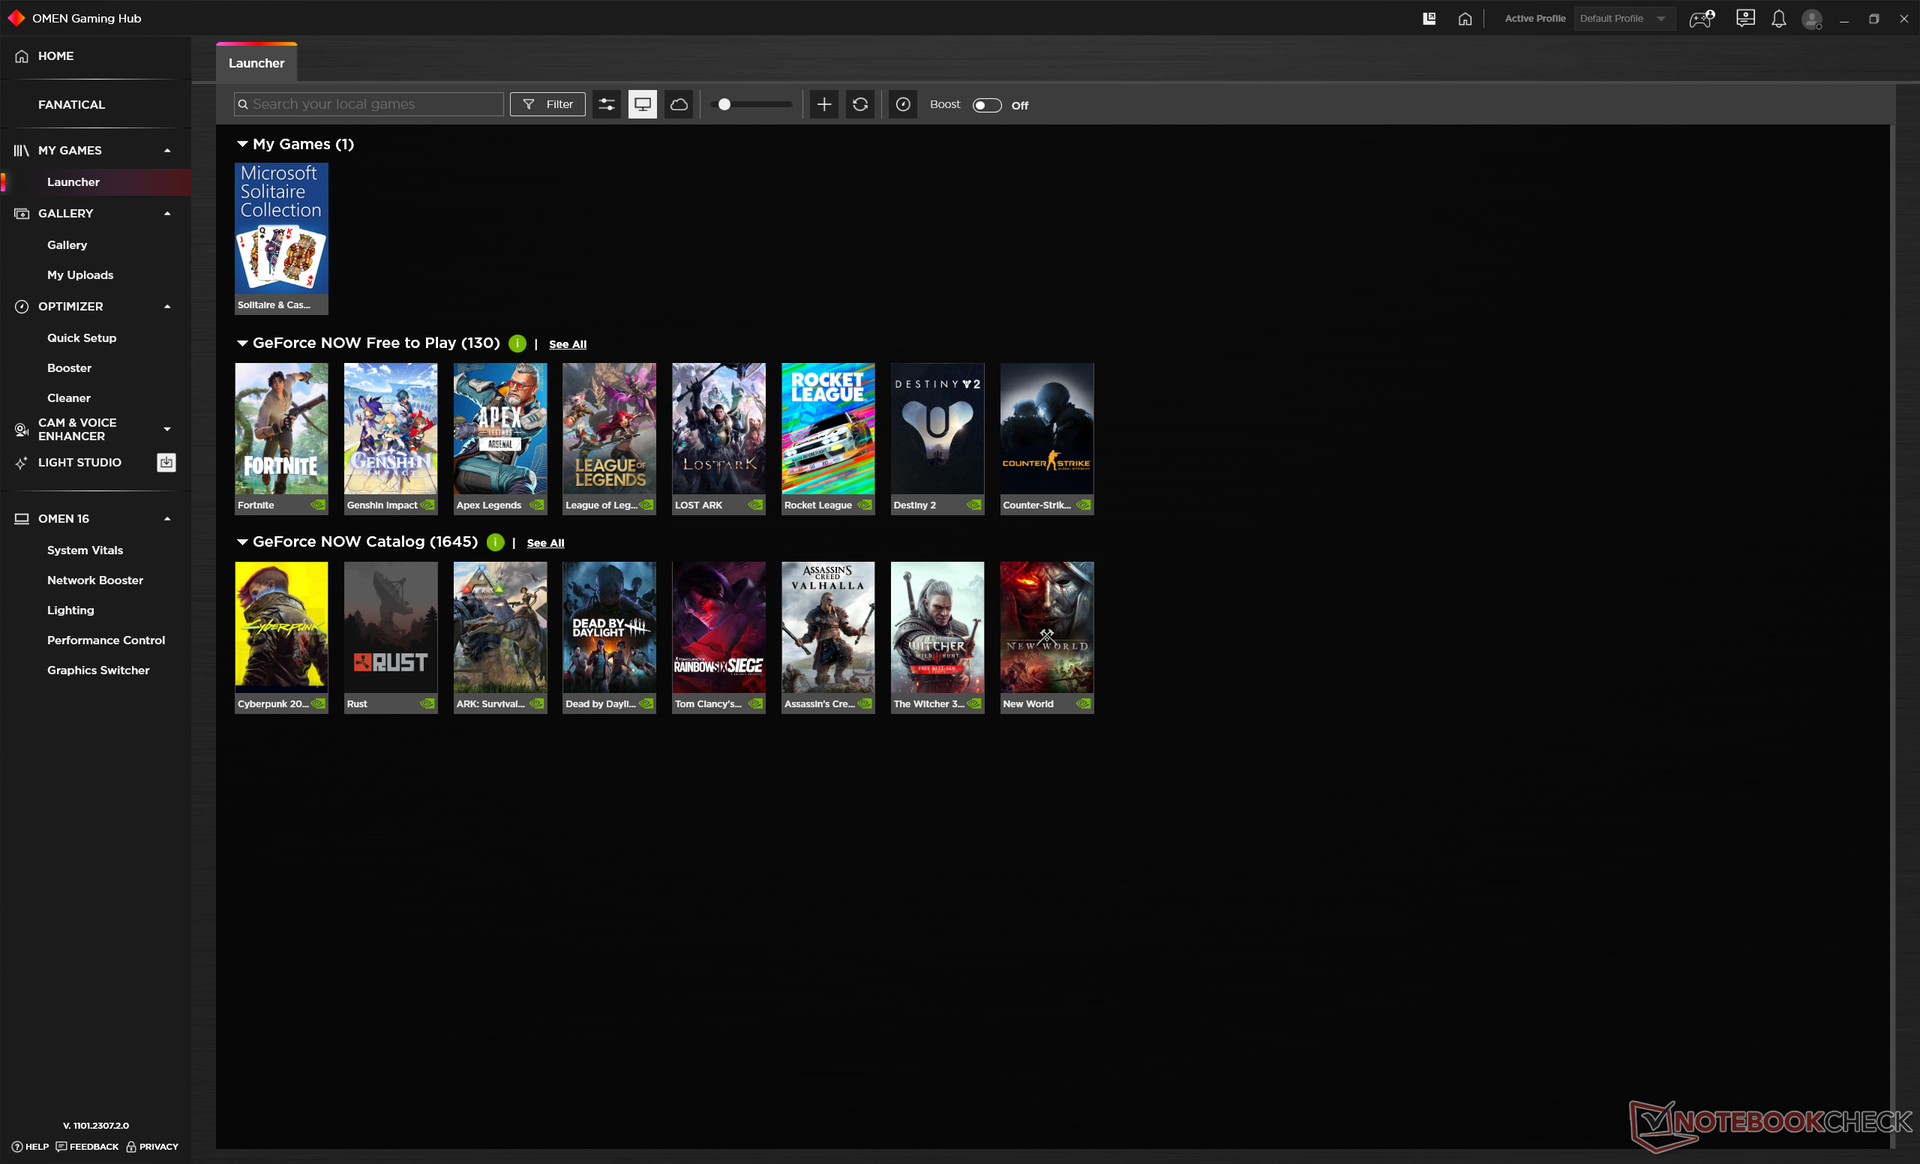Image resolution: width=1920 pixels, height=1164 pixels.
Task: Collapse the My Games sidebar section
Action: click(x=167, y=150)
